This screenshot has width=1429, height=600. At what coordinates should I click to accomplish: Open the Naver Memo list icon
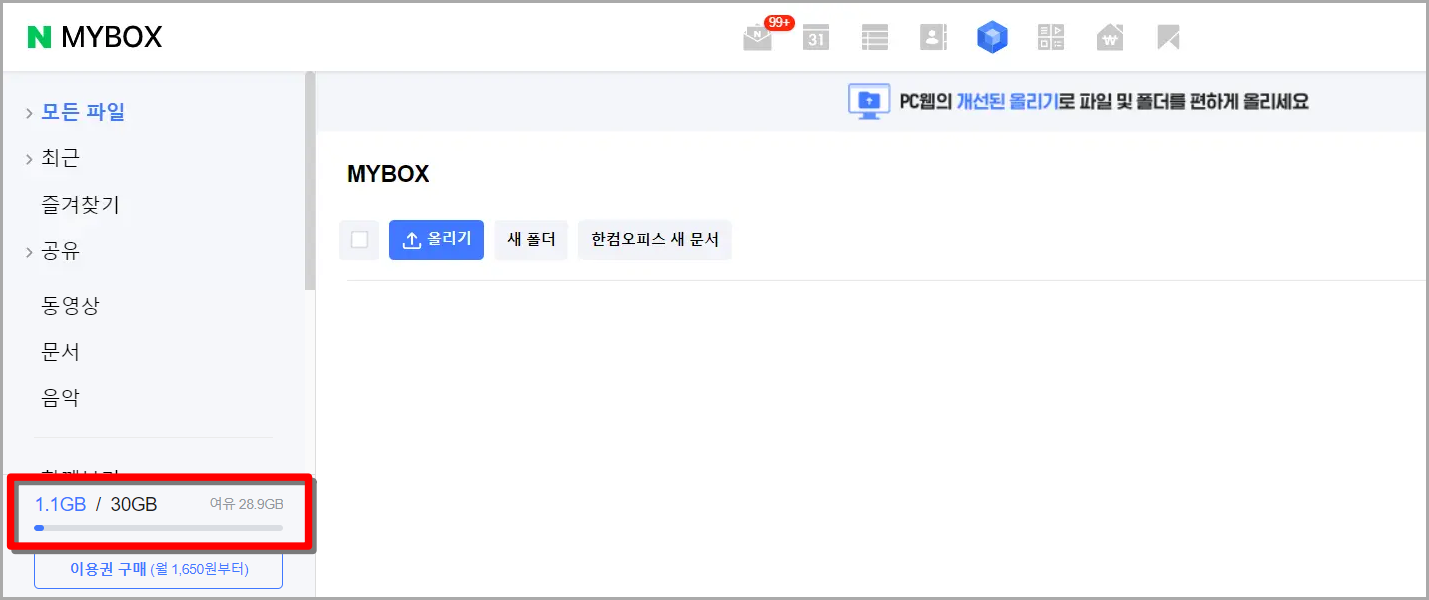coord(875,38)
